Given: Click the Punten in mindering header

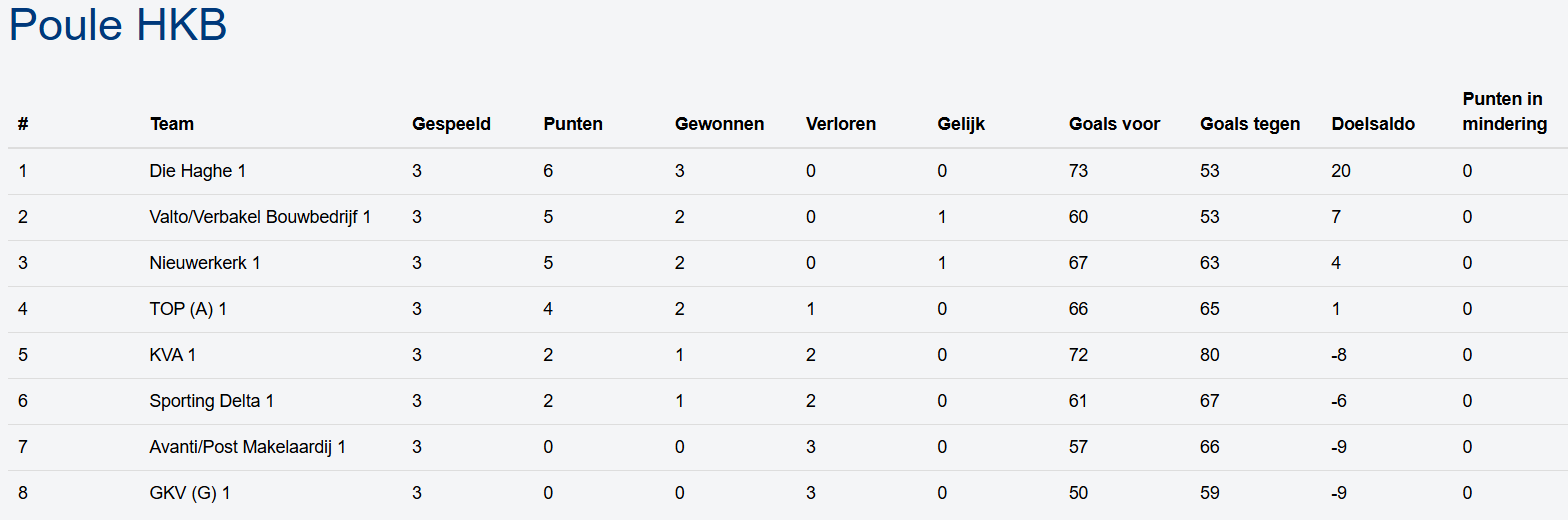Looking at the screenshot, I should [1504, 111].
